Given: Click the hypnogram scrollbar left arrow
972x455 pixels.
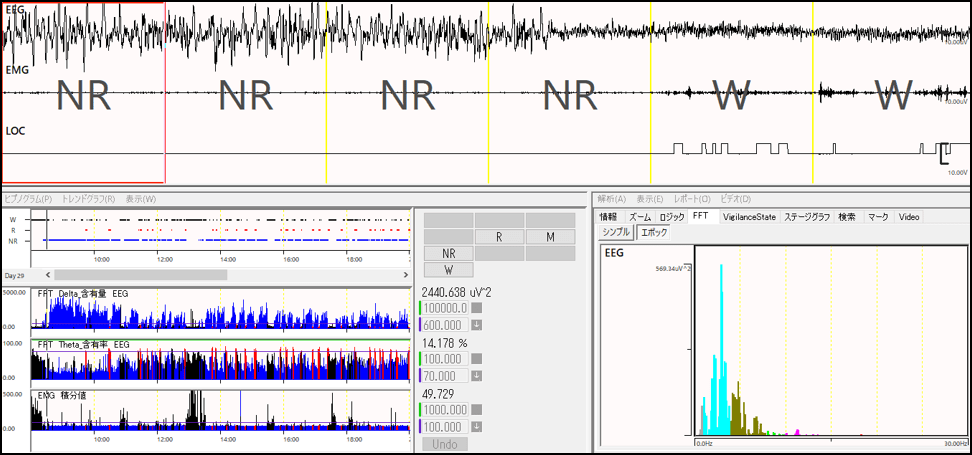Looking at the screenshot, I should click(46, 274).
